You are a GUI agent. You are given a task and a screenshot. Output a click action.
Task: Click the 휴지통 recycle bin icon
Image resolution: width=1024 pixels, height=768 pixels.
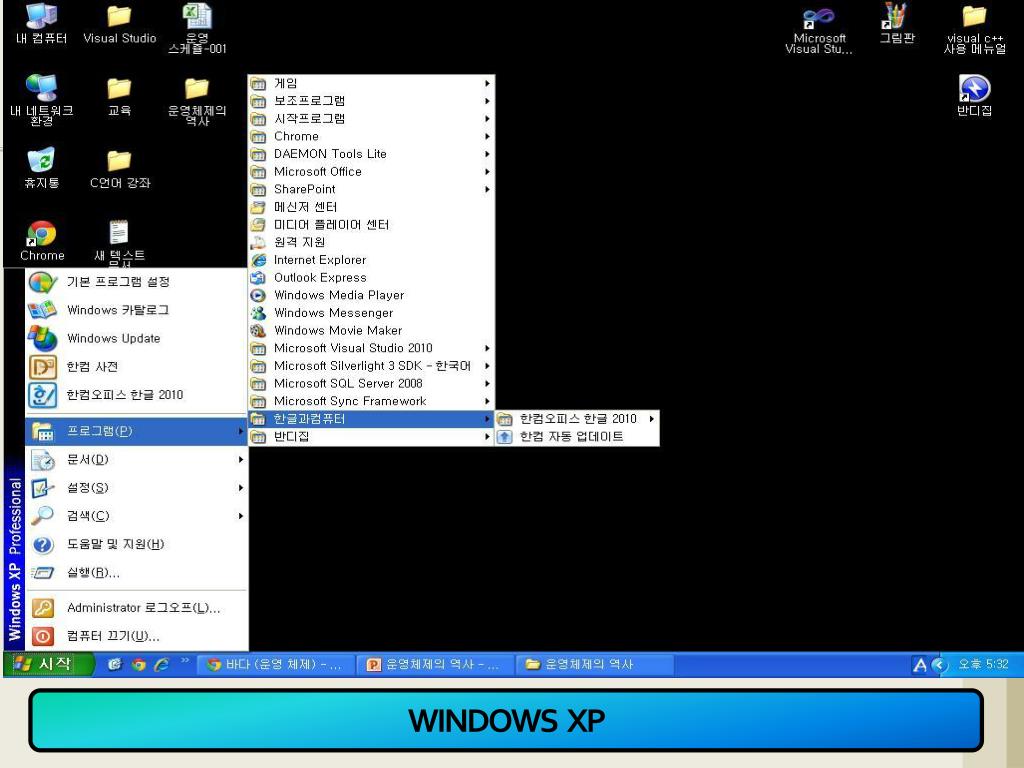(42, 168)
